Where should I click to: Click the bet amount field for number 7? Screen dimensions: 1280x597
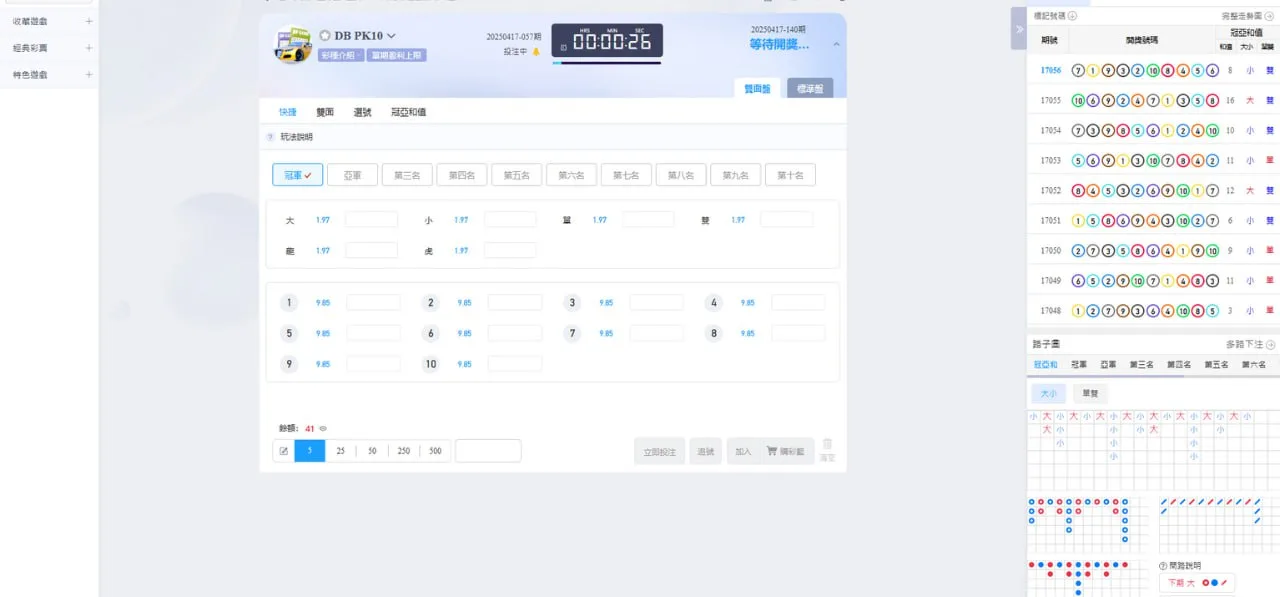point(656,333)
